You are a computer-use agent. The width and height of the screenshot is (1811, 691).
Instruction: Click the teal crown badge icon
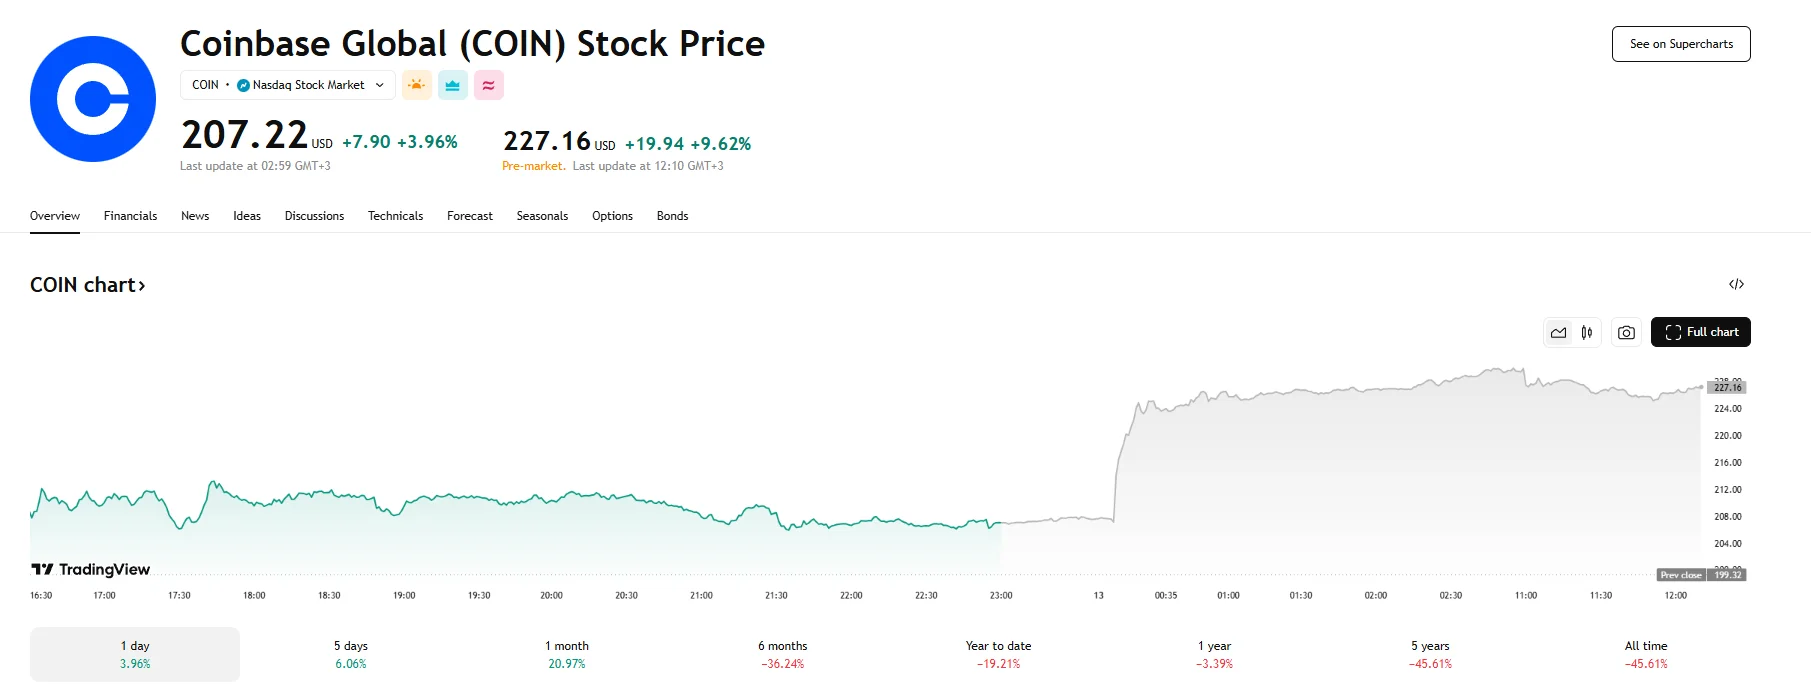point(453,85)
